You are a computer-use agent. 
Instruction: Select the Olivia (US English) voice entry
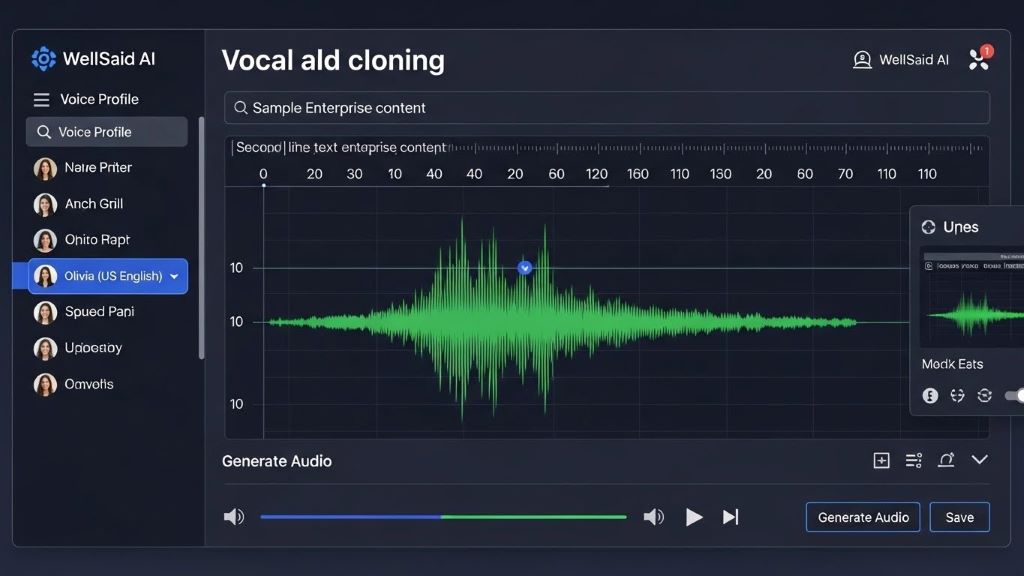coord(108,276)
